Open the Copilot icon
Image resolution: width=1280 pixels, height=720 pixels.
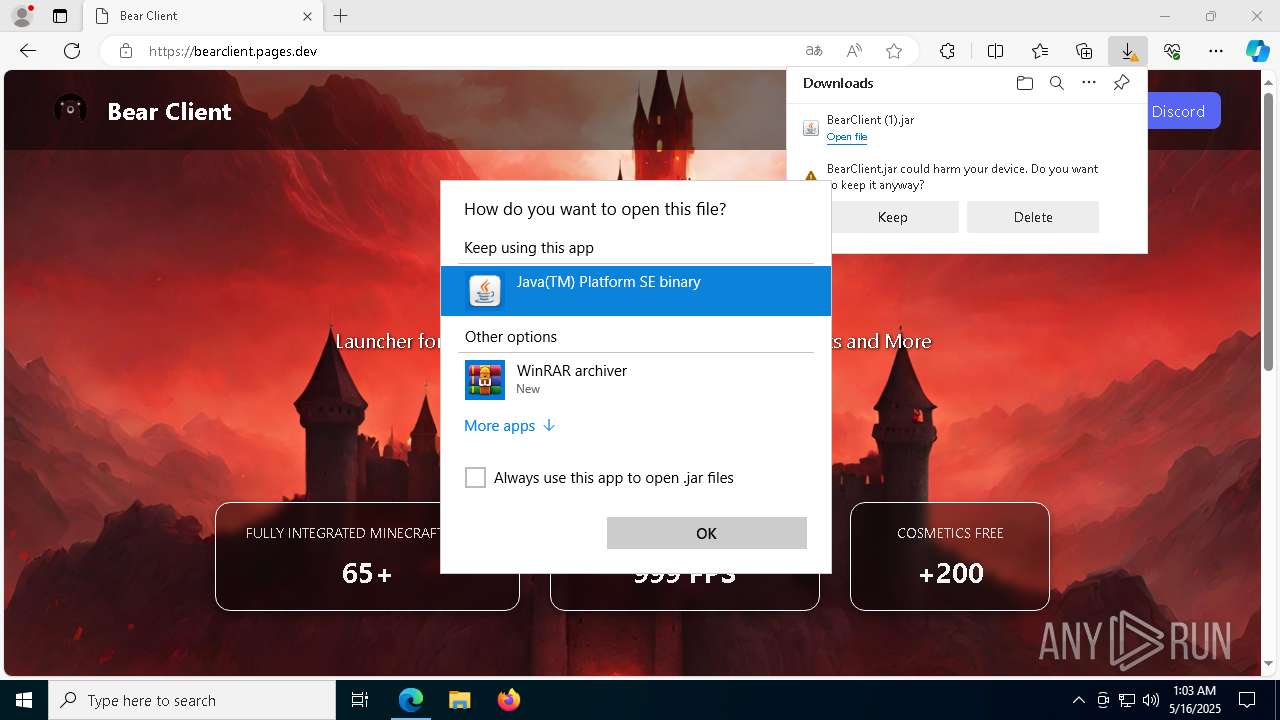point(1257,51)
